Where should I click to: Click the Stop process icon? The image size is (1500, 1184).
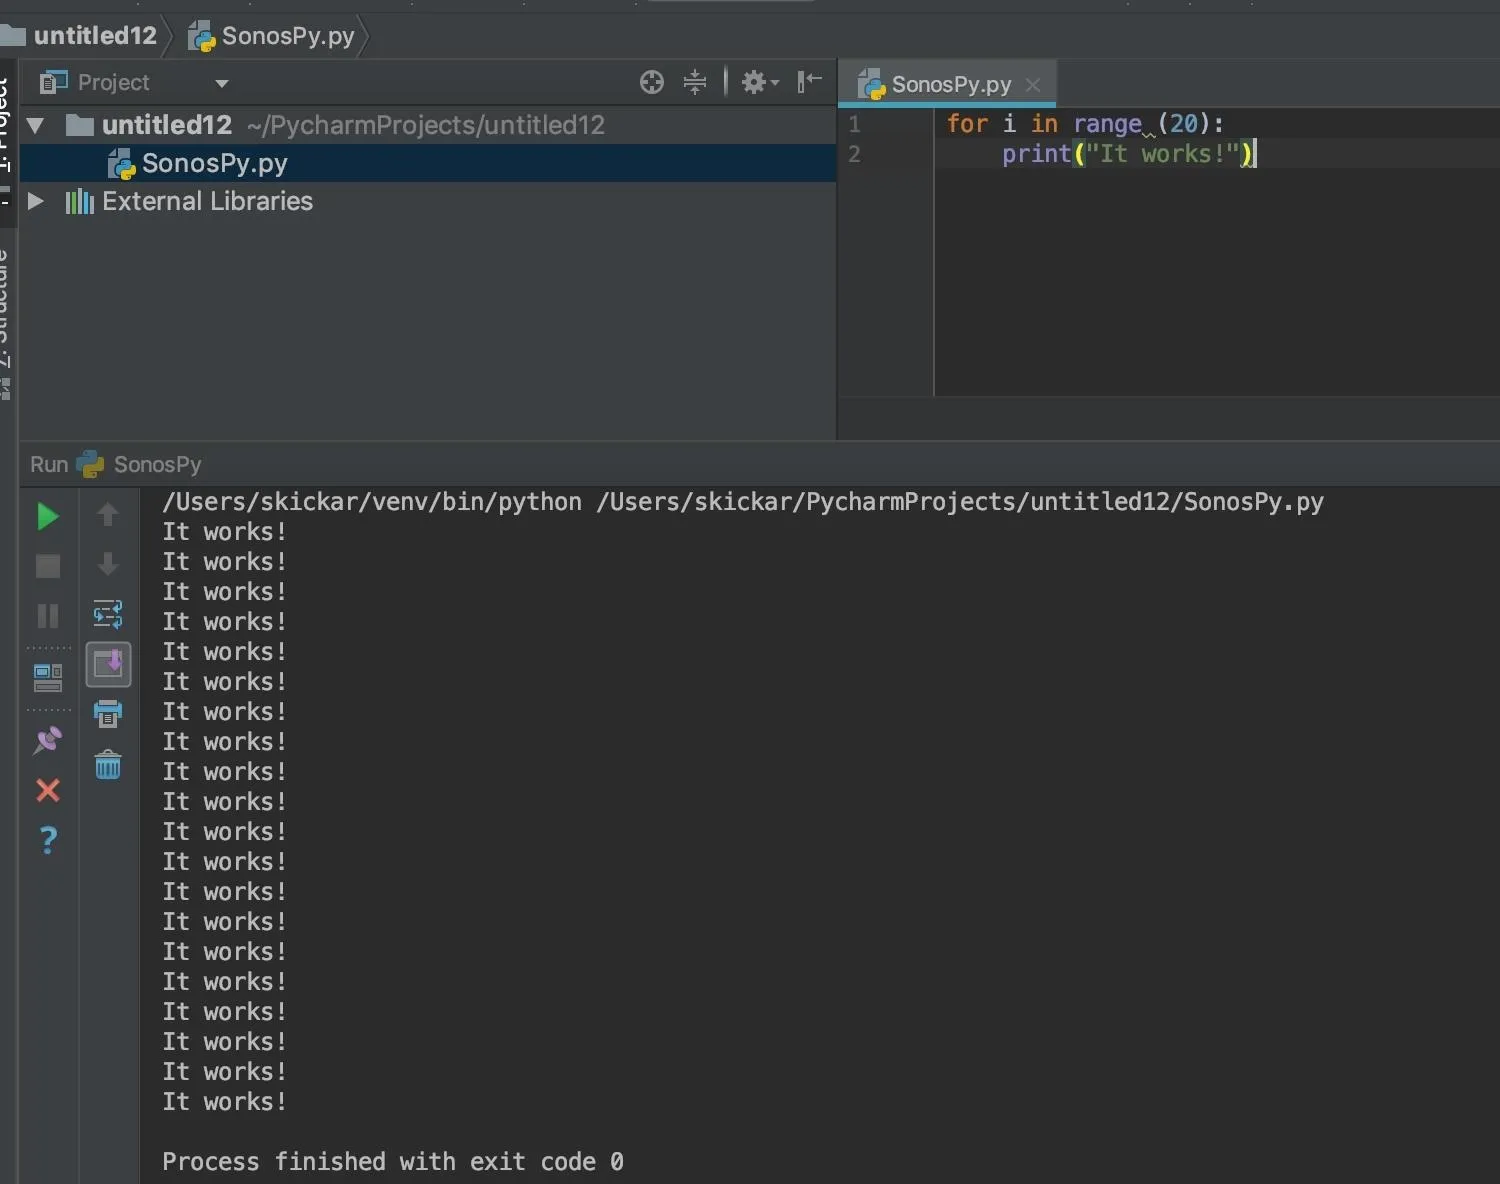[48, 566]
